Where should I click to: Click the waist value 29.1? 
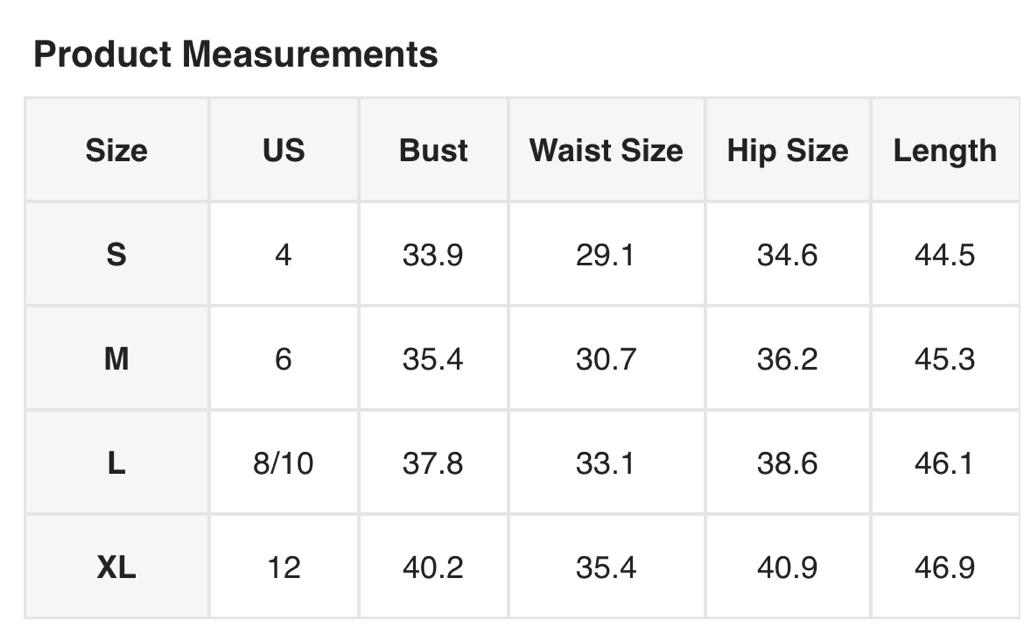[x=606, y=255]
